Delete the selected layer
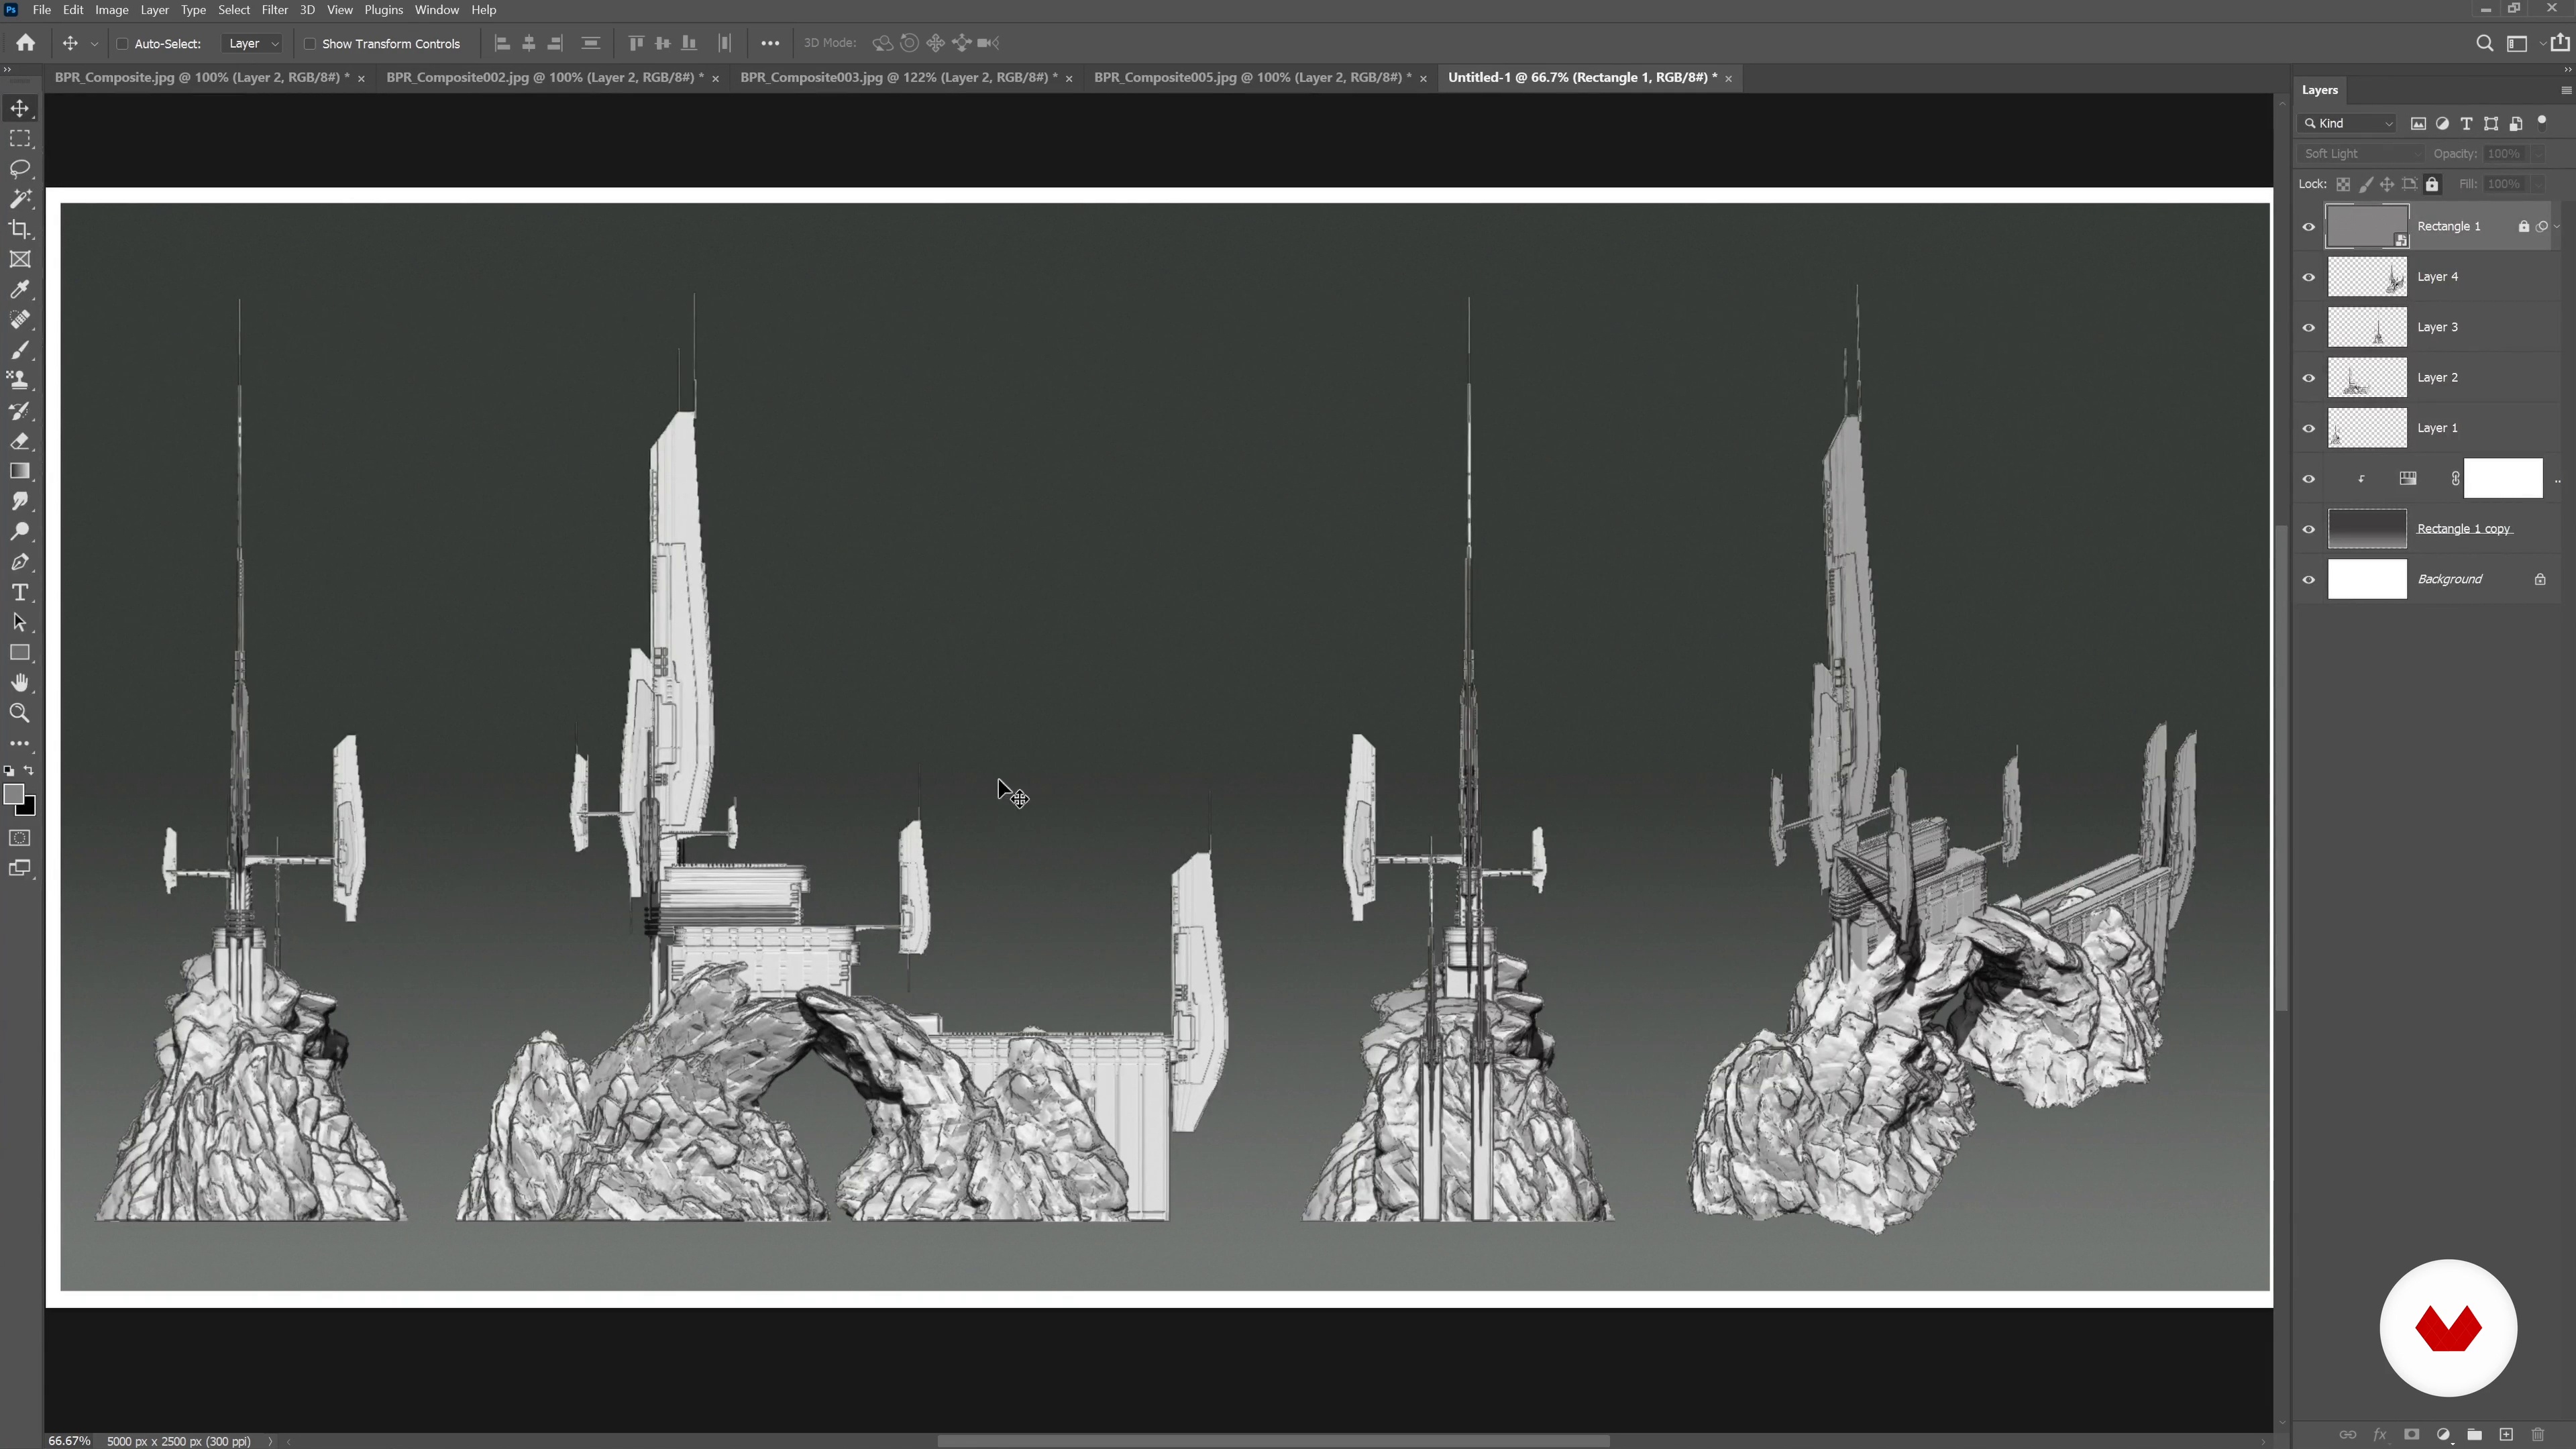 (x=2537, y=1434)
